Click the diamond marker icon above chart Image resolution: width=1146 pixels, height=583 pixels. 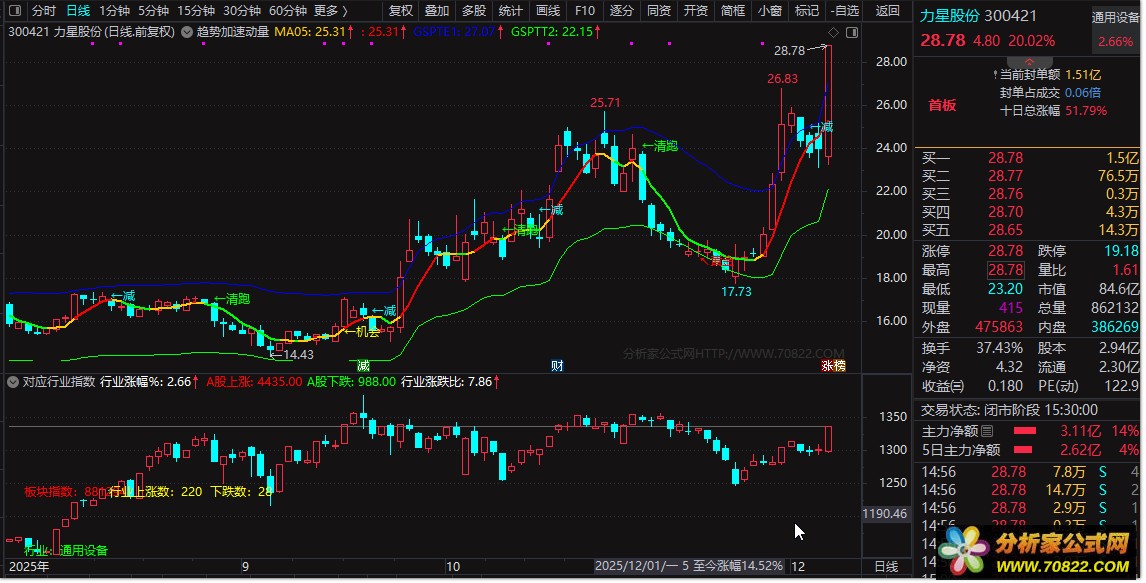(833, 32)
